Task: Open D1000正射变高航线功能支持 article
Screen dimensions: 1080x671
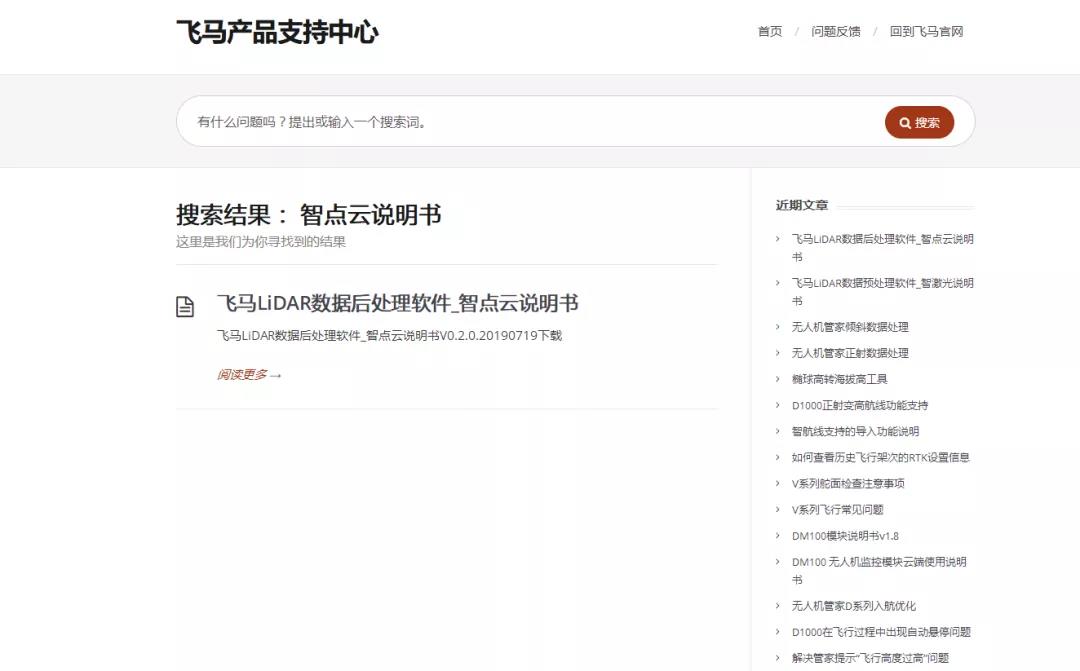Action: click(x=859, y=405)
